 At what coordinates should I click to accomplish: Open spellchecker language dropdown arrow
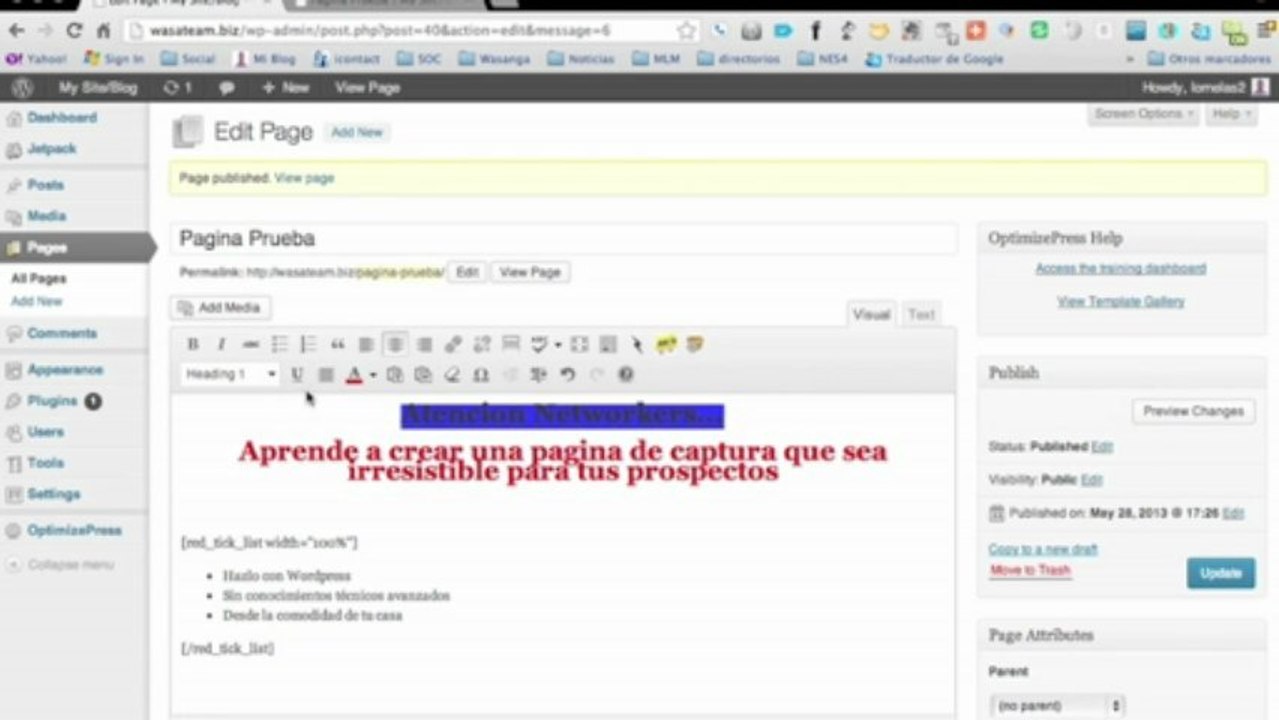558,345
